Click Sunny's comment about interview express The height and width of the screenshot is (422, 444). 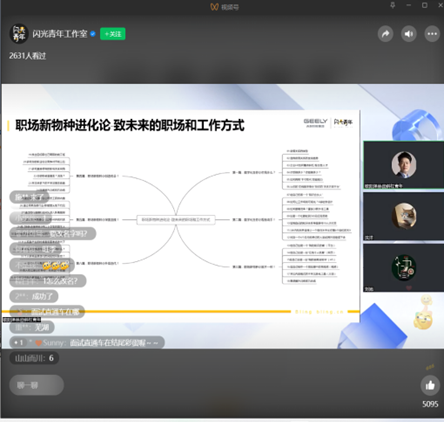pos(87,343)
